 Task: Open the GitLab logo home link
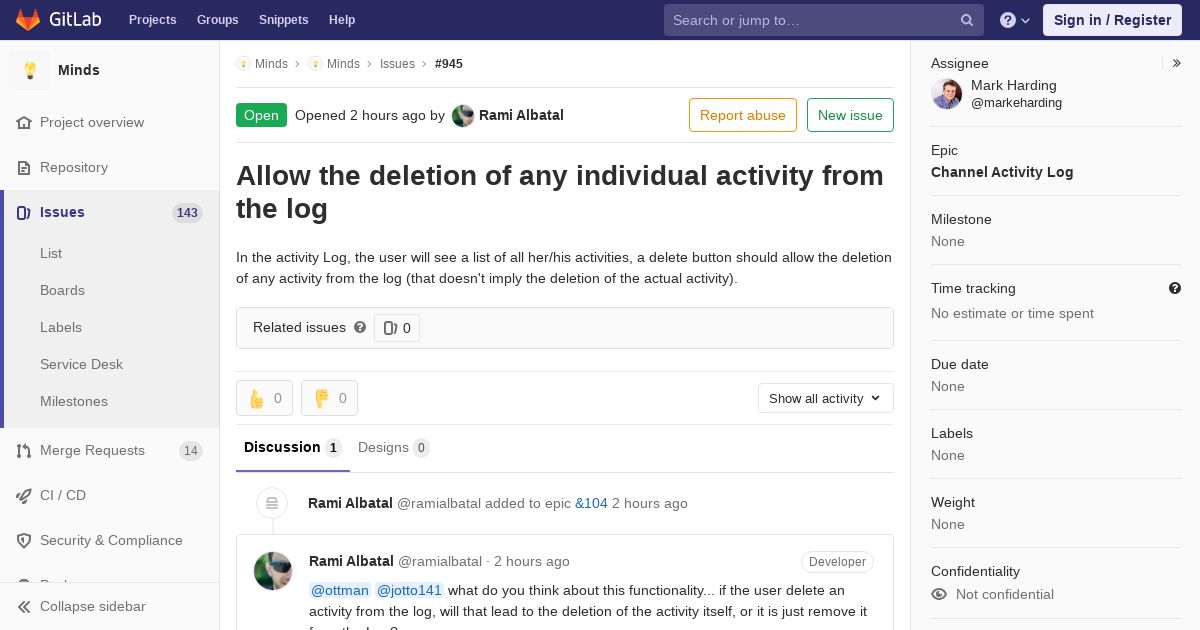coord(58,20)
